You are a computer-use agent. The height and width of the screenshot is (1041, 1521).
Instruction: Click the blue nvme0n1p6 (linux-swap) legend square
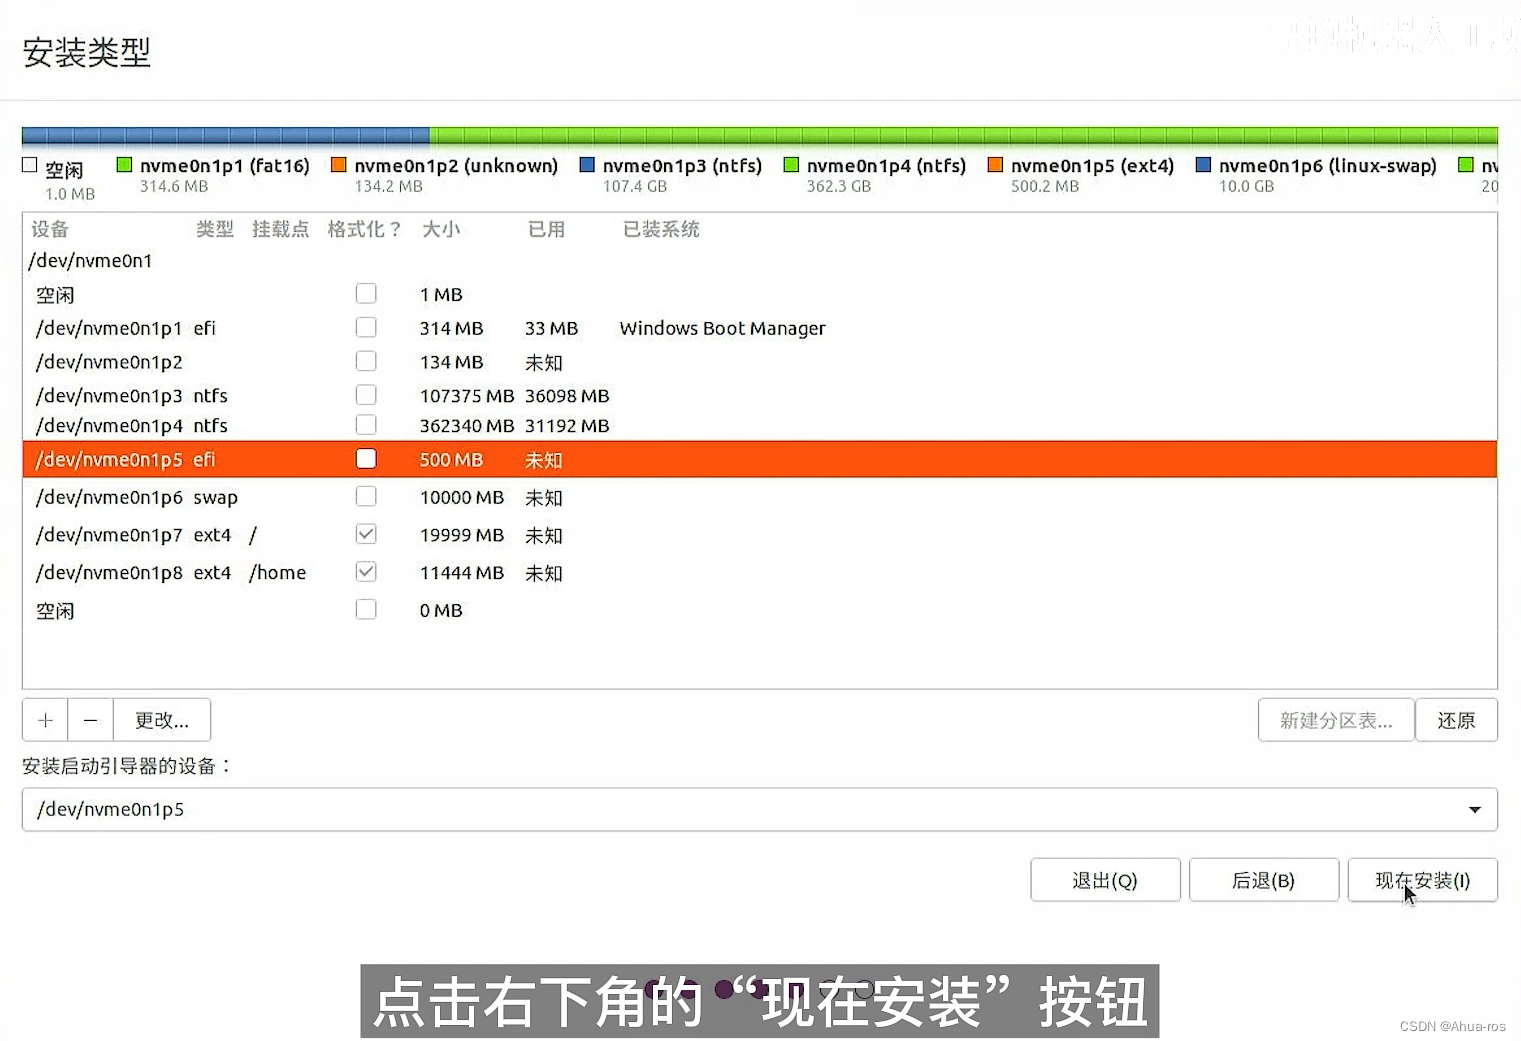[1202, 164]
